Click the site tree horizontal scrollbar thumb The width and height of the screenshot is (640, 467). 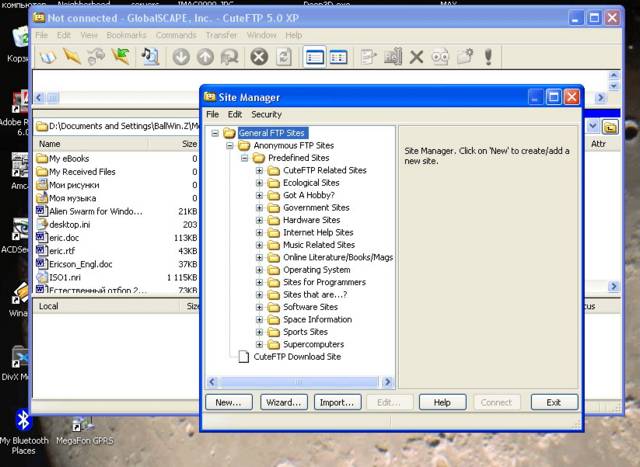298,382
